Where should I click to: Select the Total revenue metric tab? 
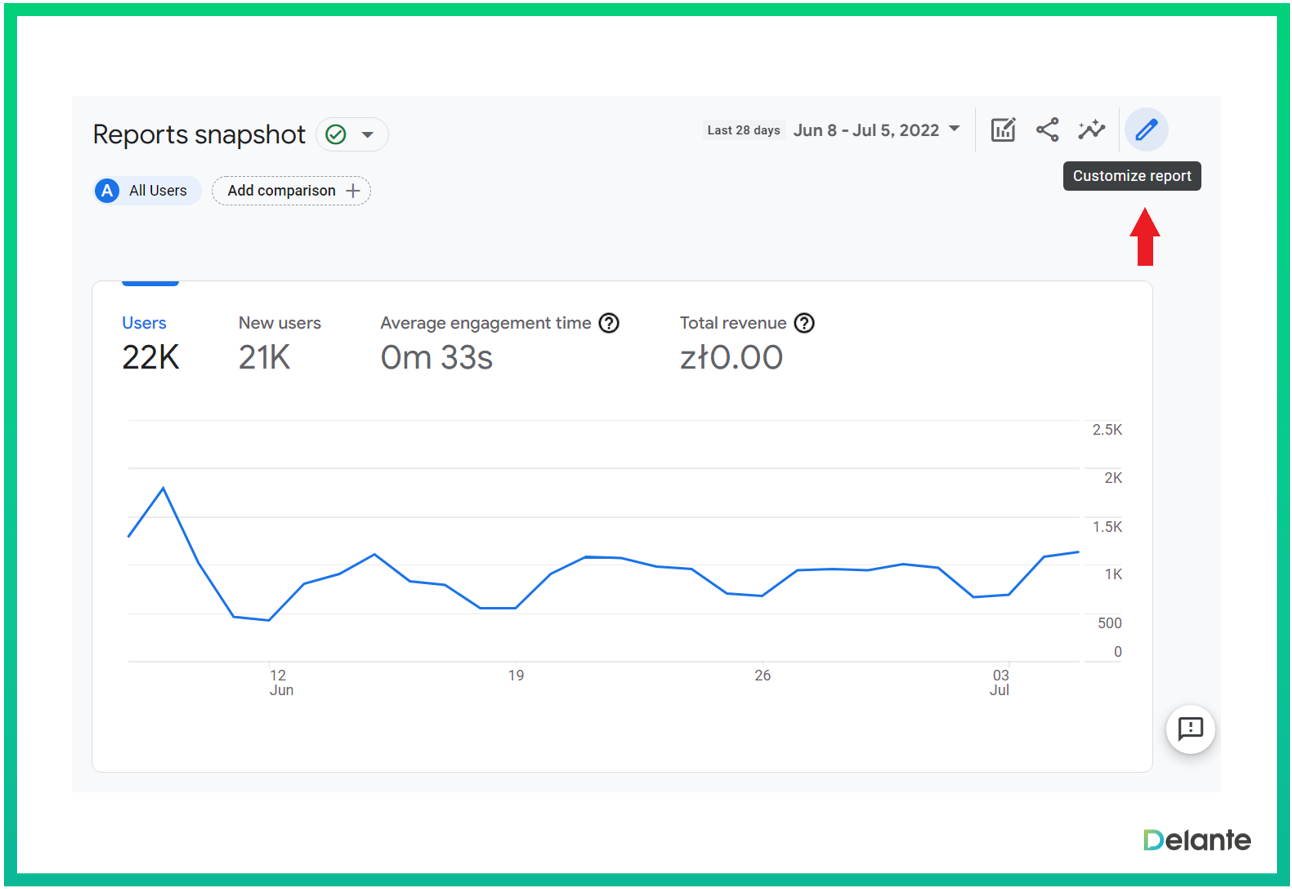click(733, 323)
